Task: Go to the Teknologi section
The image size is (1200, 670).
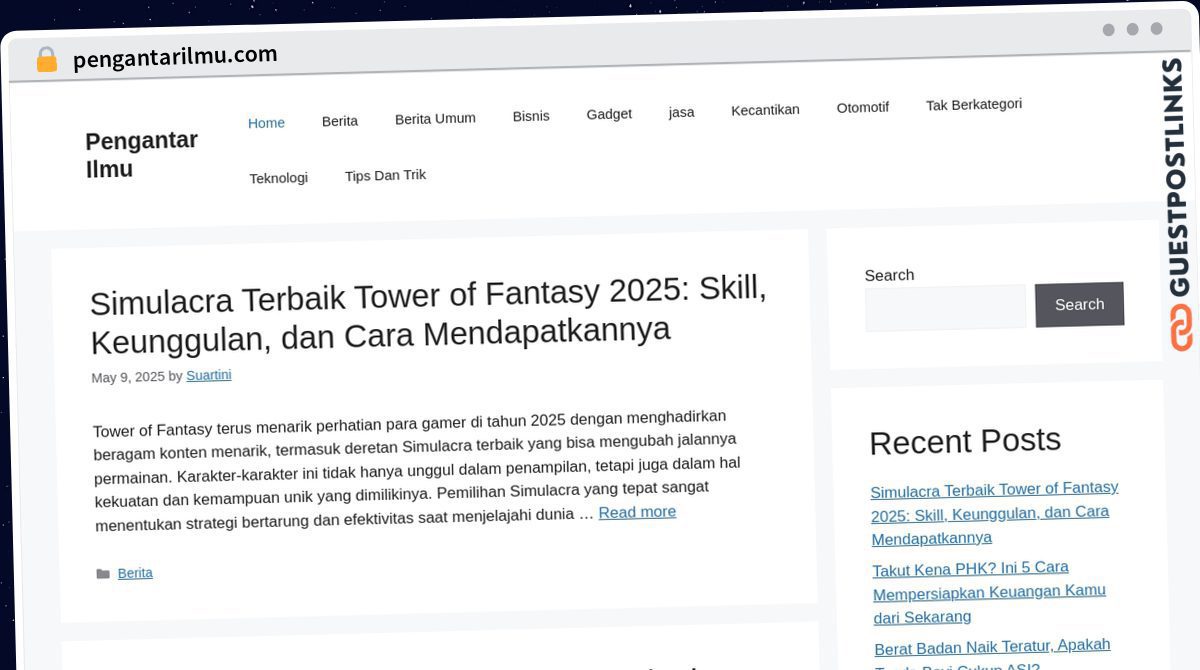Action: pos(278,178)
